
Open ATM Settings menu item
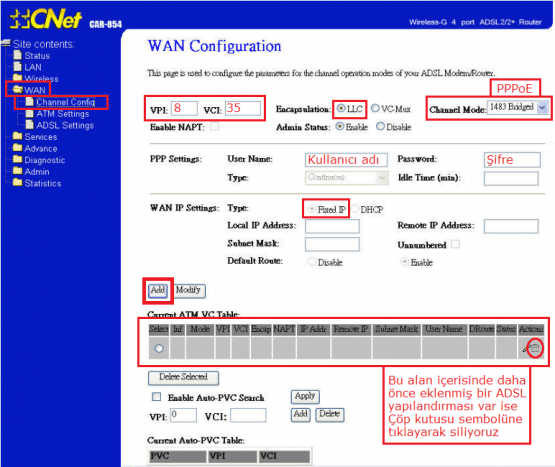pyautogui.click(x=63, y=114)
